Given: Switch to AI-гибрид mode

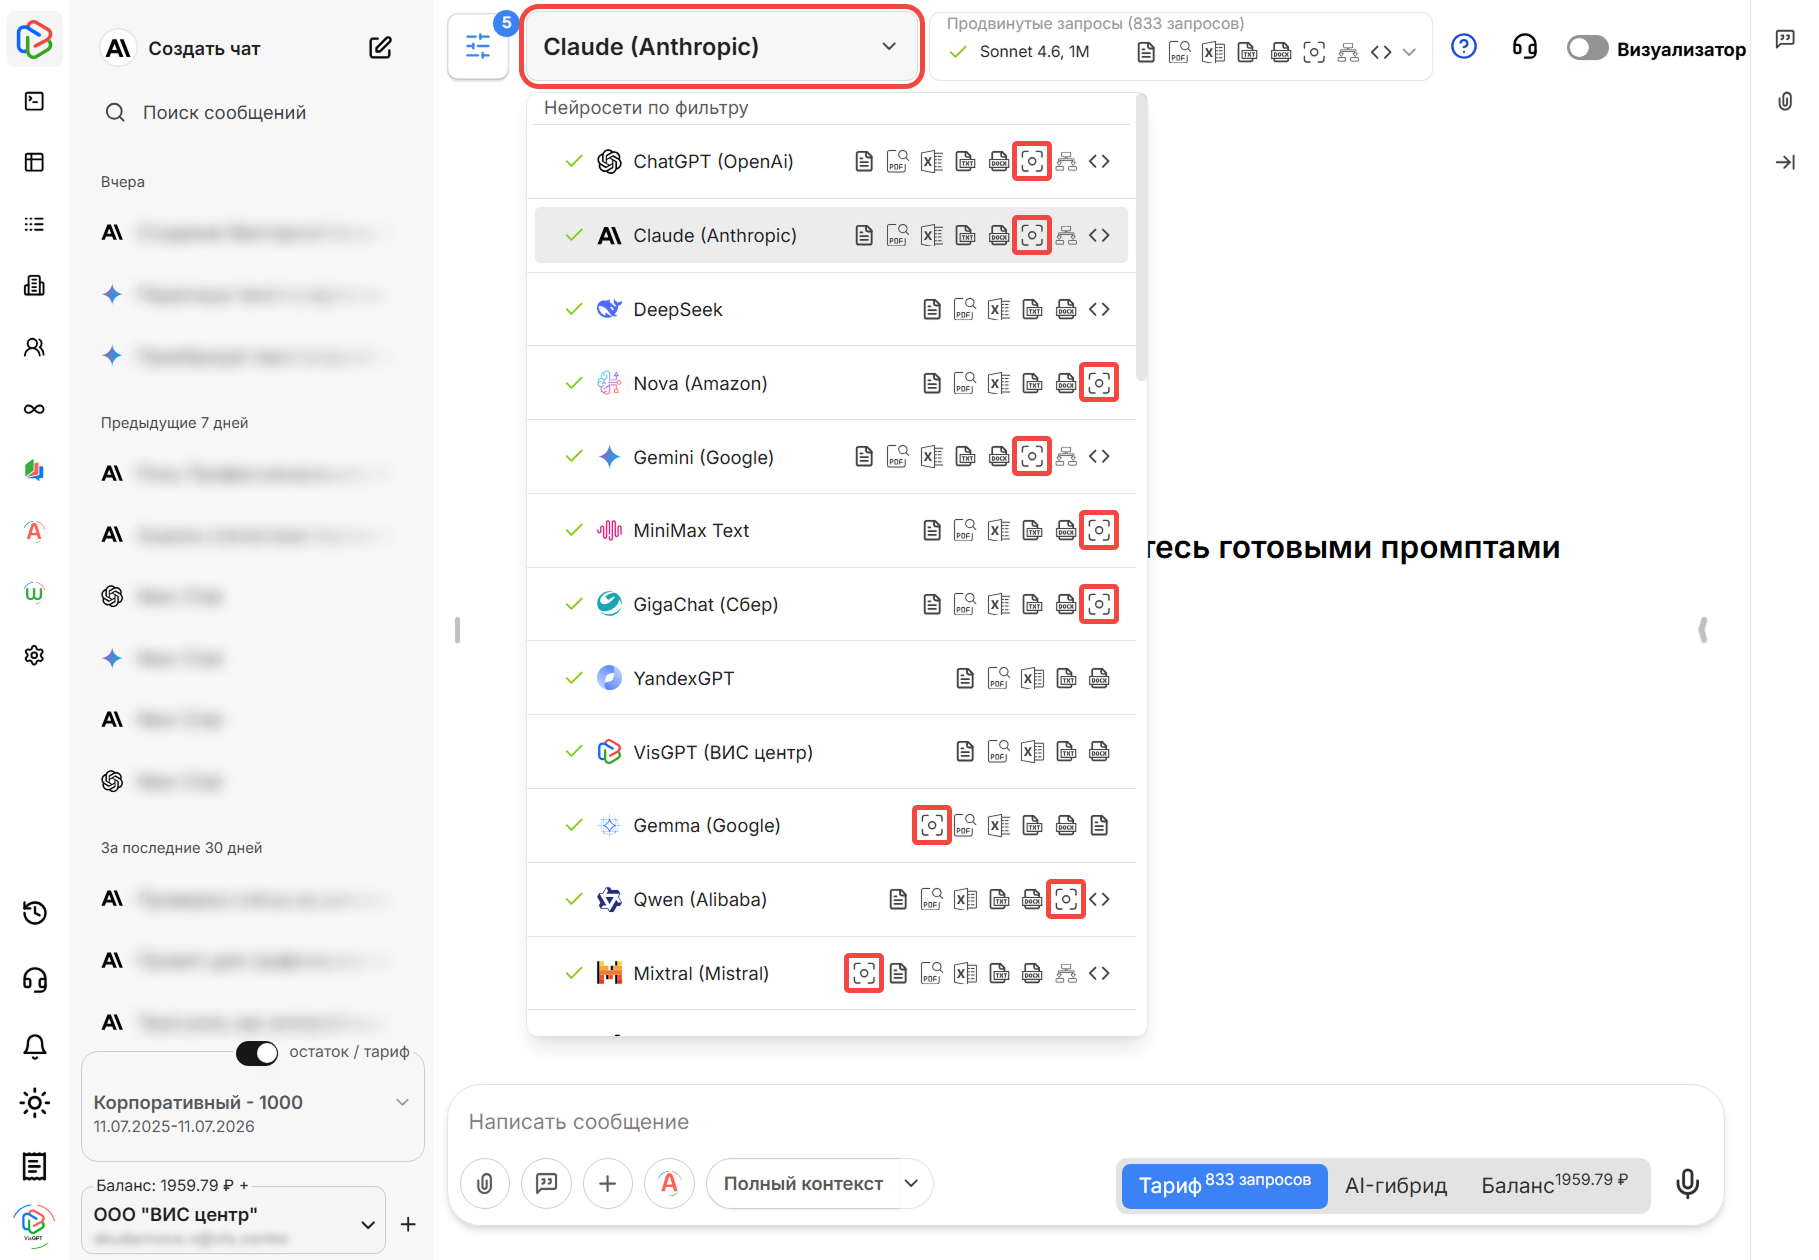Looking at the screenshot, I should (x=1395, y=1185).
